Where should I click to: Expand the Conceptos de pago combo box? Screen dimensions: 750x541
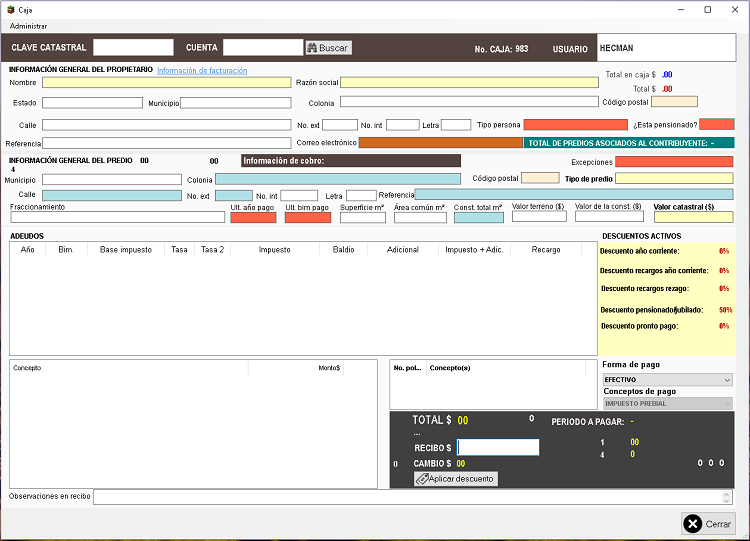[667, 404]
